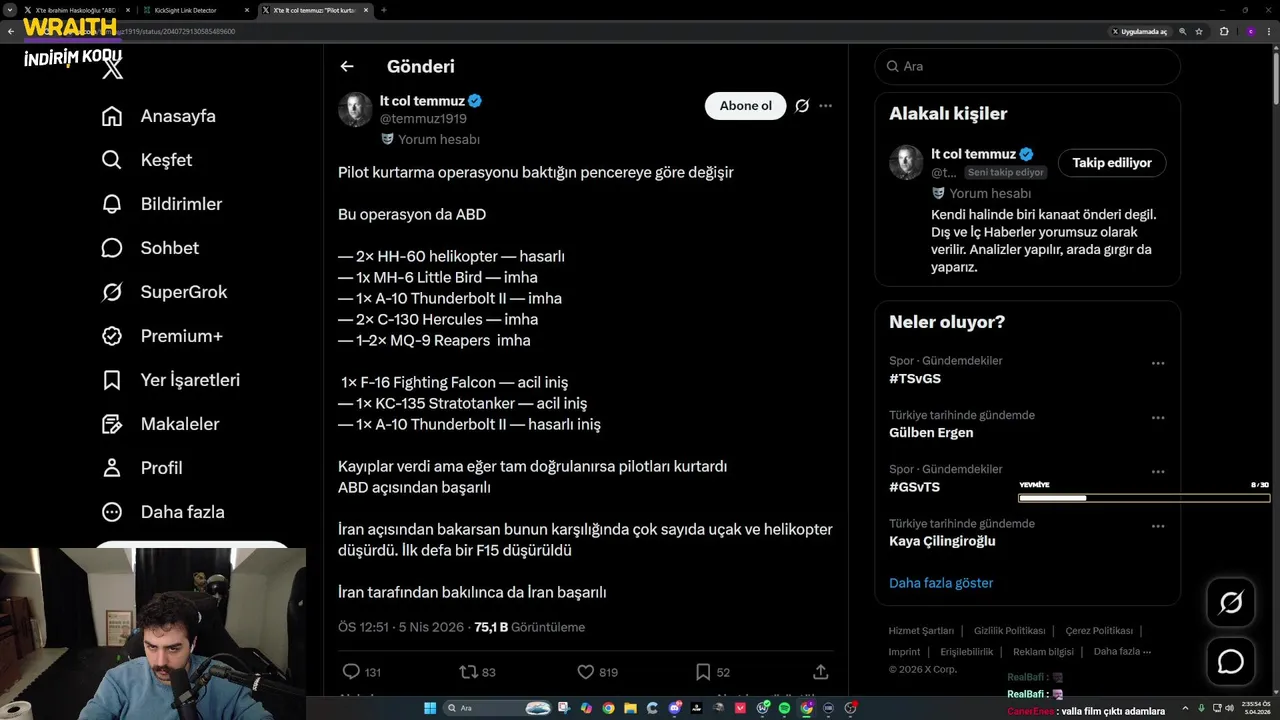Expand the footer Daha fazla ··· menu
This screenshot has width=1280, height=720.
point(1122,652)
